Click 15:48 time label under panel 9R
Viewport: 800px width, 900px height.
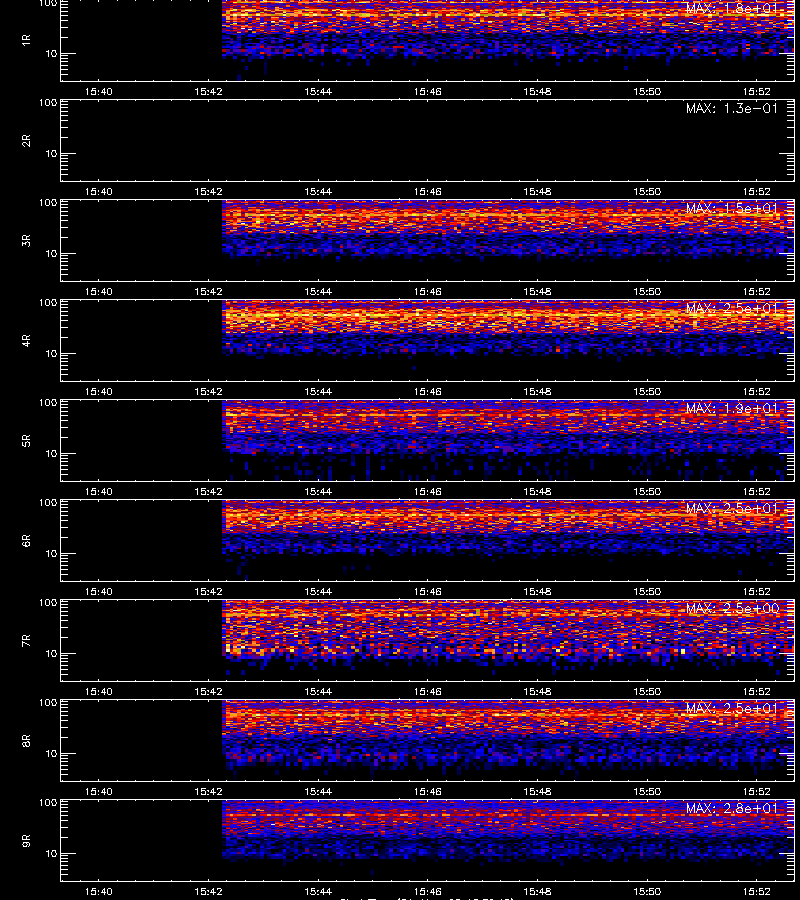point(537,891)
